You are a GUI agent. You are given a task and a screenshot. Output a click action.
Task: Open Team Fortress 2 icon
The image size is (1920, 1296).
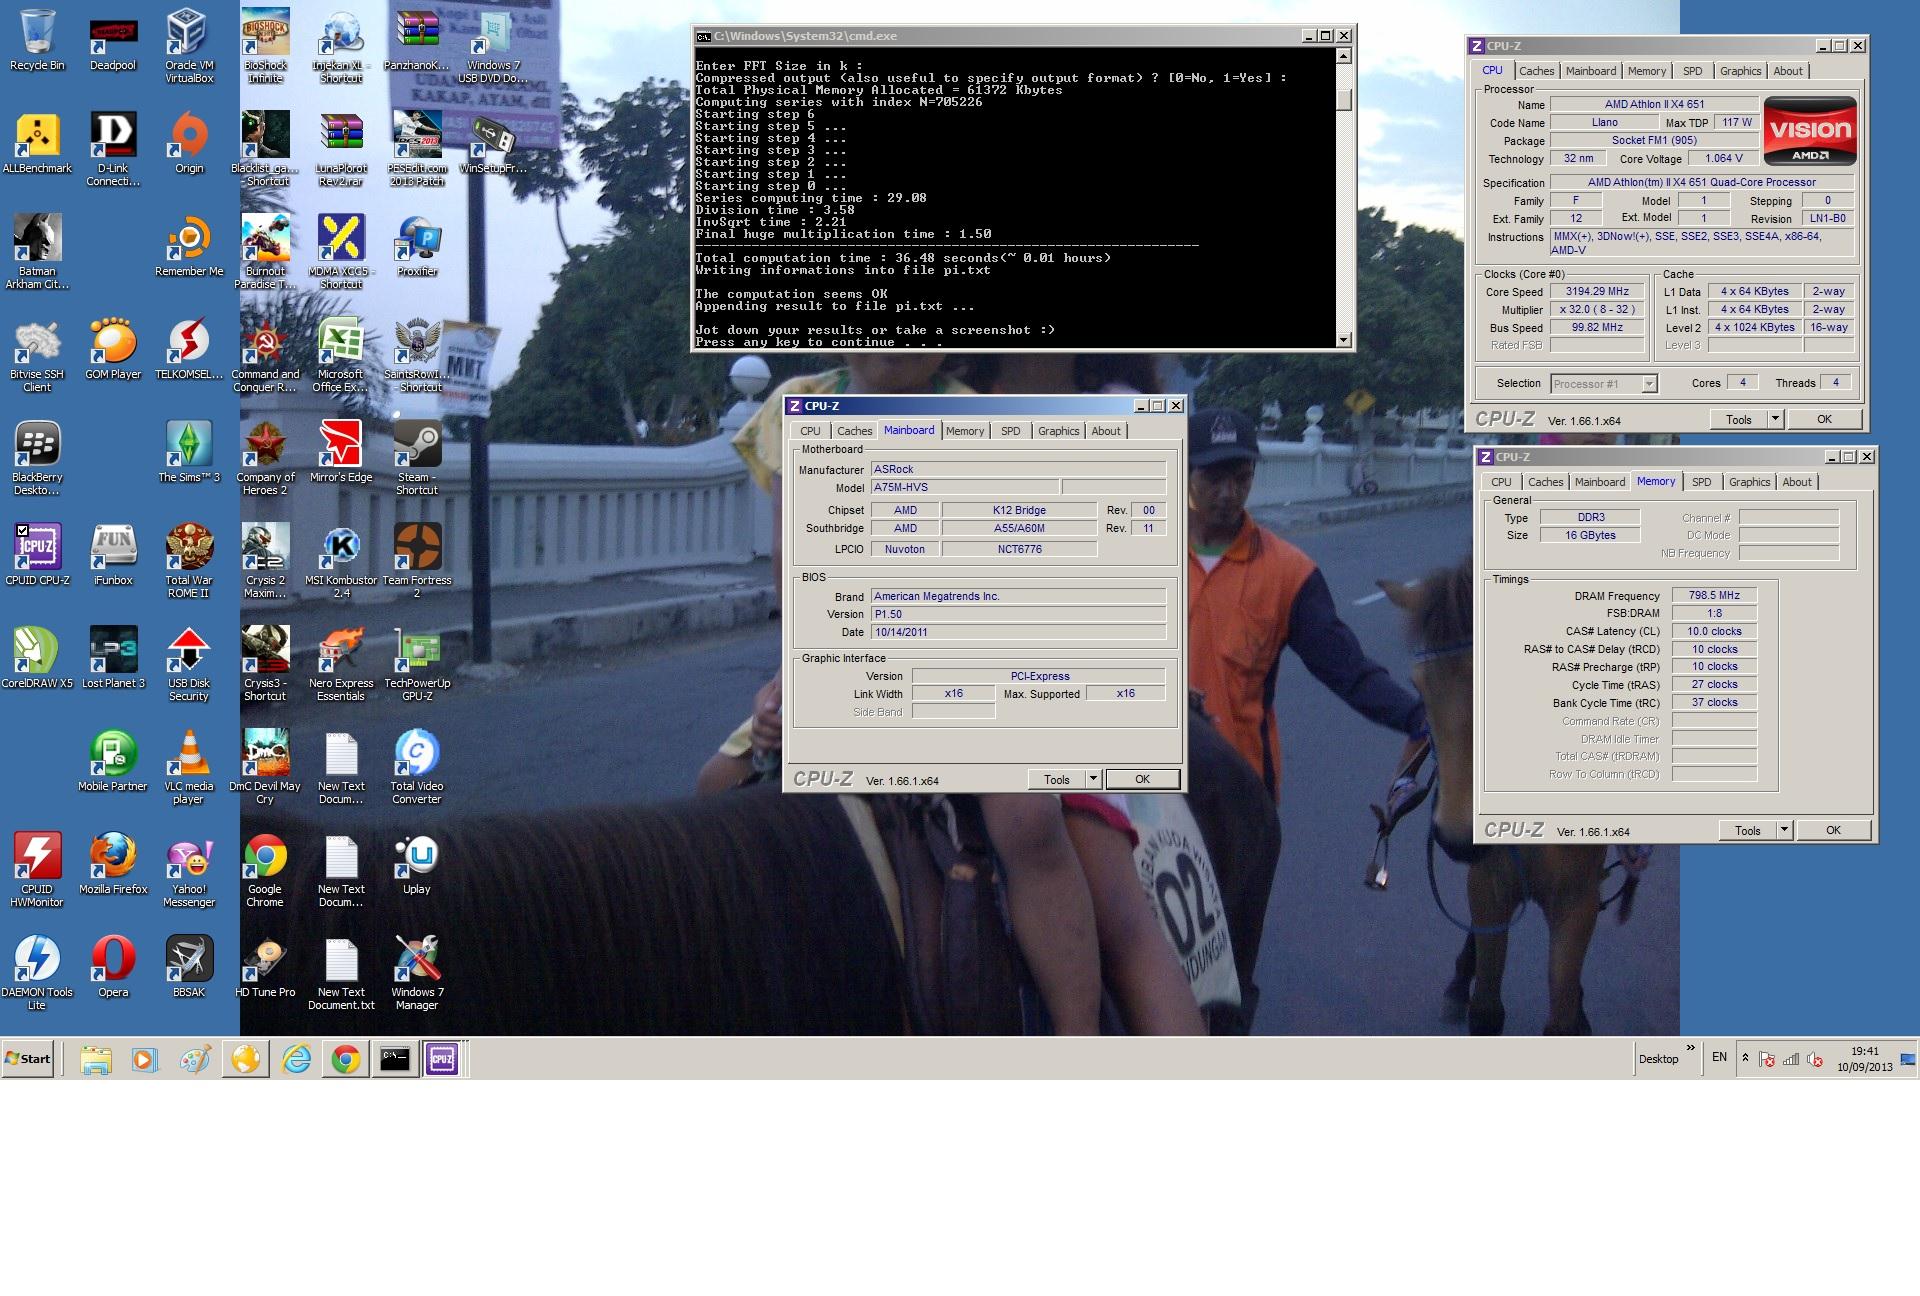click(x=417, y=561)
